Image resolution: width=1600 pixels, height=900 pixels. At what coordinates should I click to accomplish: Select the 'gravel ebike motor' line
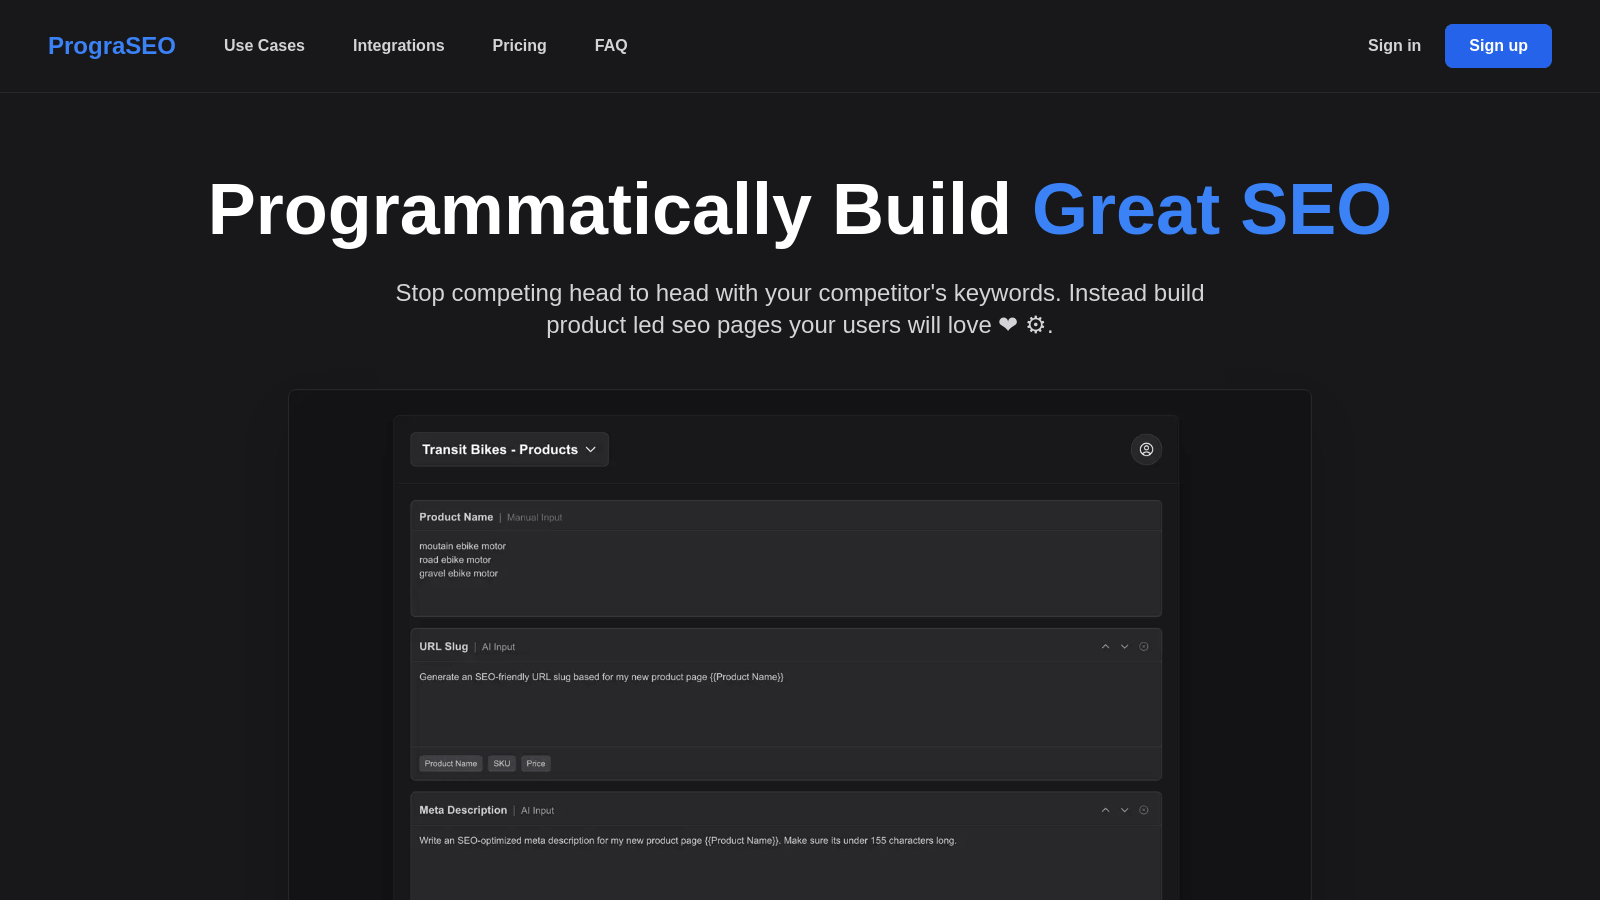point(458,574)
